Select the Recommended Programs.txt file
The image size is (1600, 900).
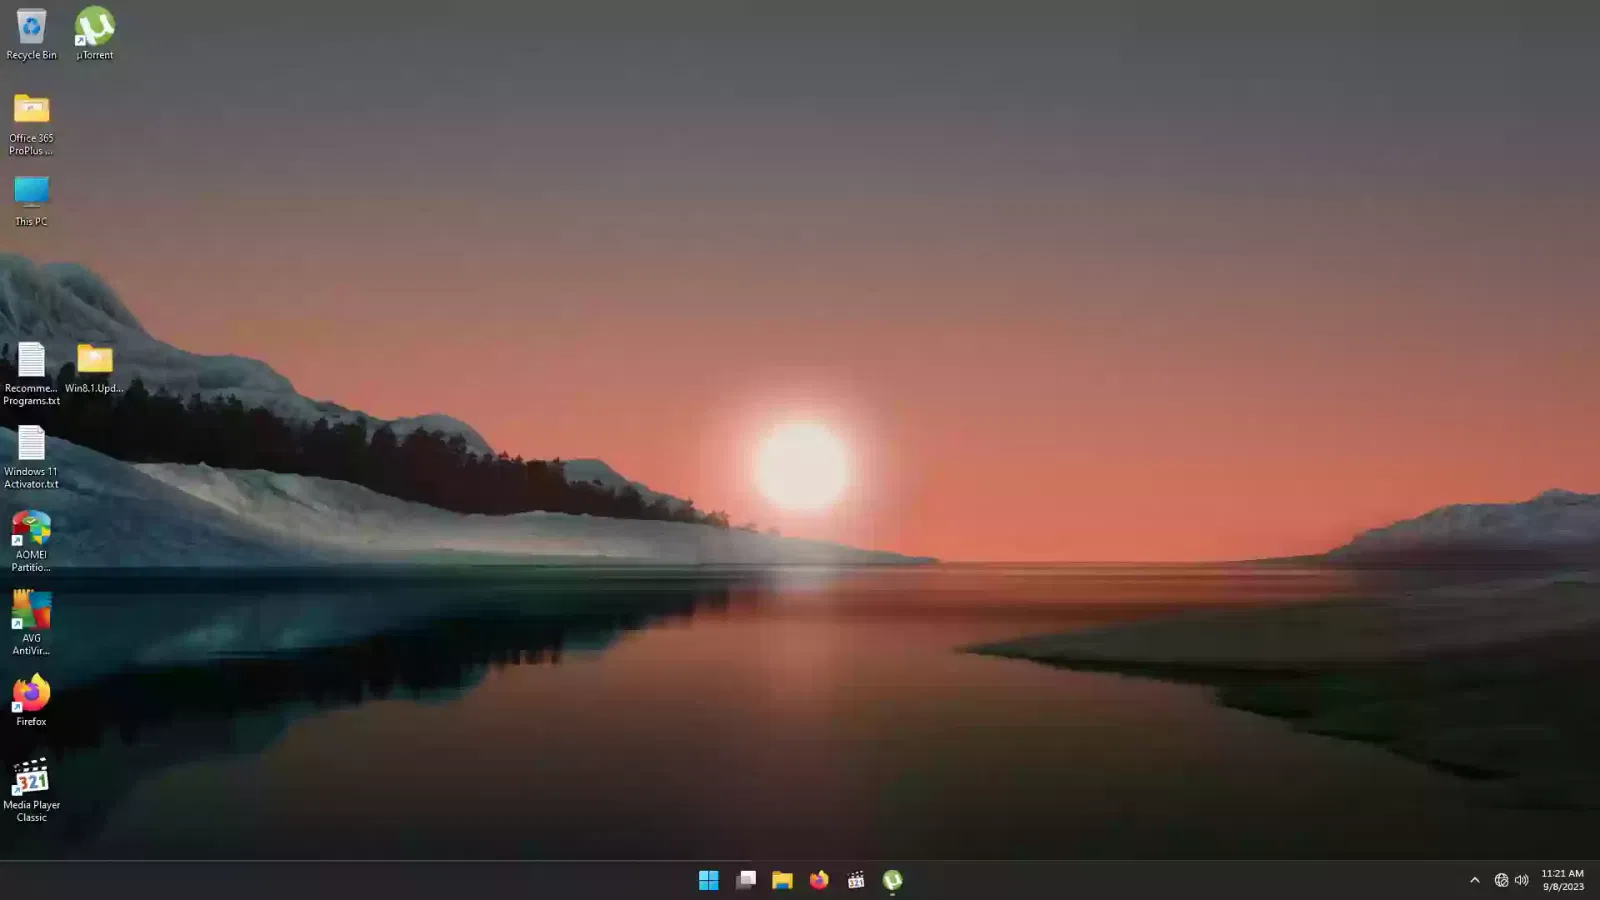click(31, 374)
